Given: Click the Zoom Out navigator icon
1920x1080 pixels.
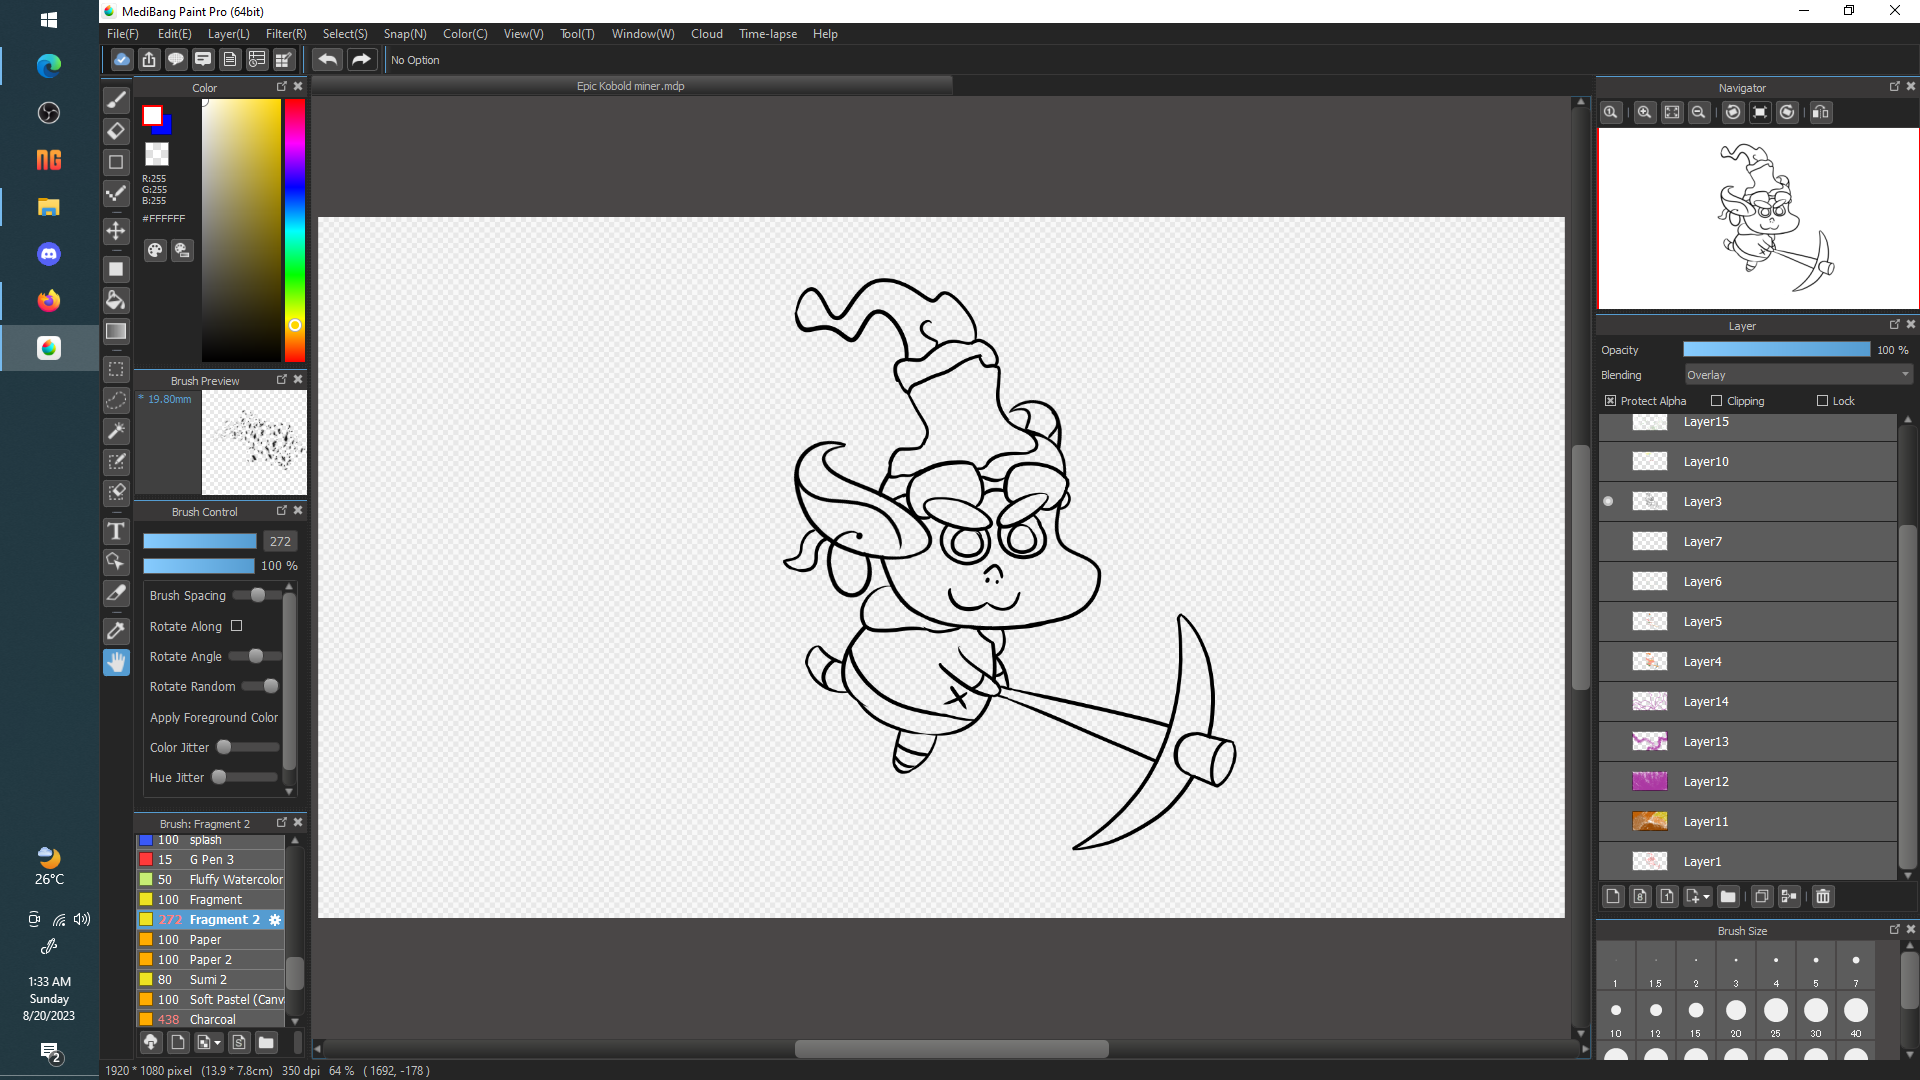Looking at the screenshot, I should (x=1698, y=112).
